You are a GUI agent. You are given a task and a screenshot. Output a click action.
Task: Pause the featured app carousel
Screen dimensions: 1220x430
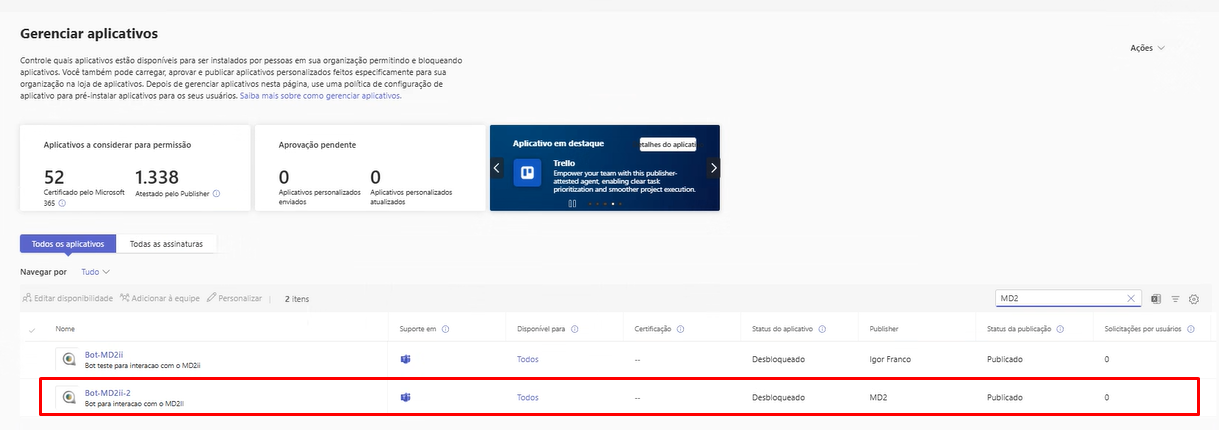(x=572, y=204)
